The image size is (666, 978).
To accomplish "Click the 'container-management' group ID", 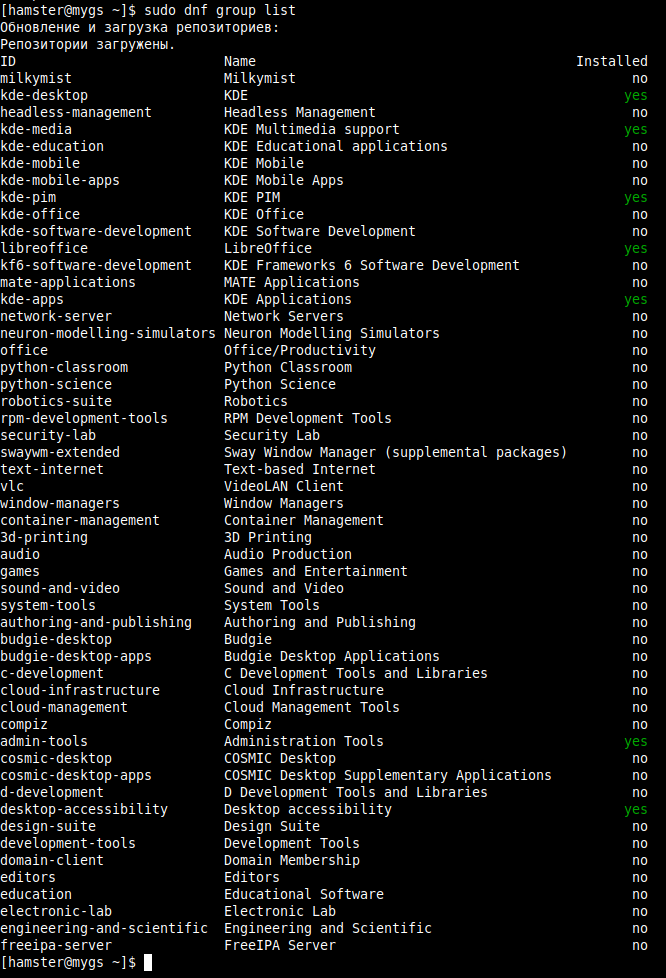I will (x=80, y=520).
